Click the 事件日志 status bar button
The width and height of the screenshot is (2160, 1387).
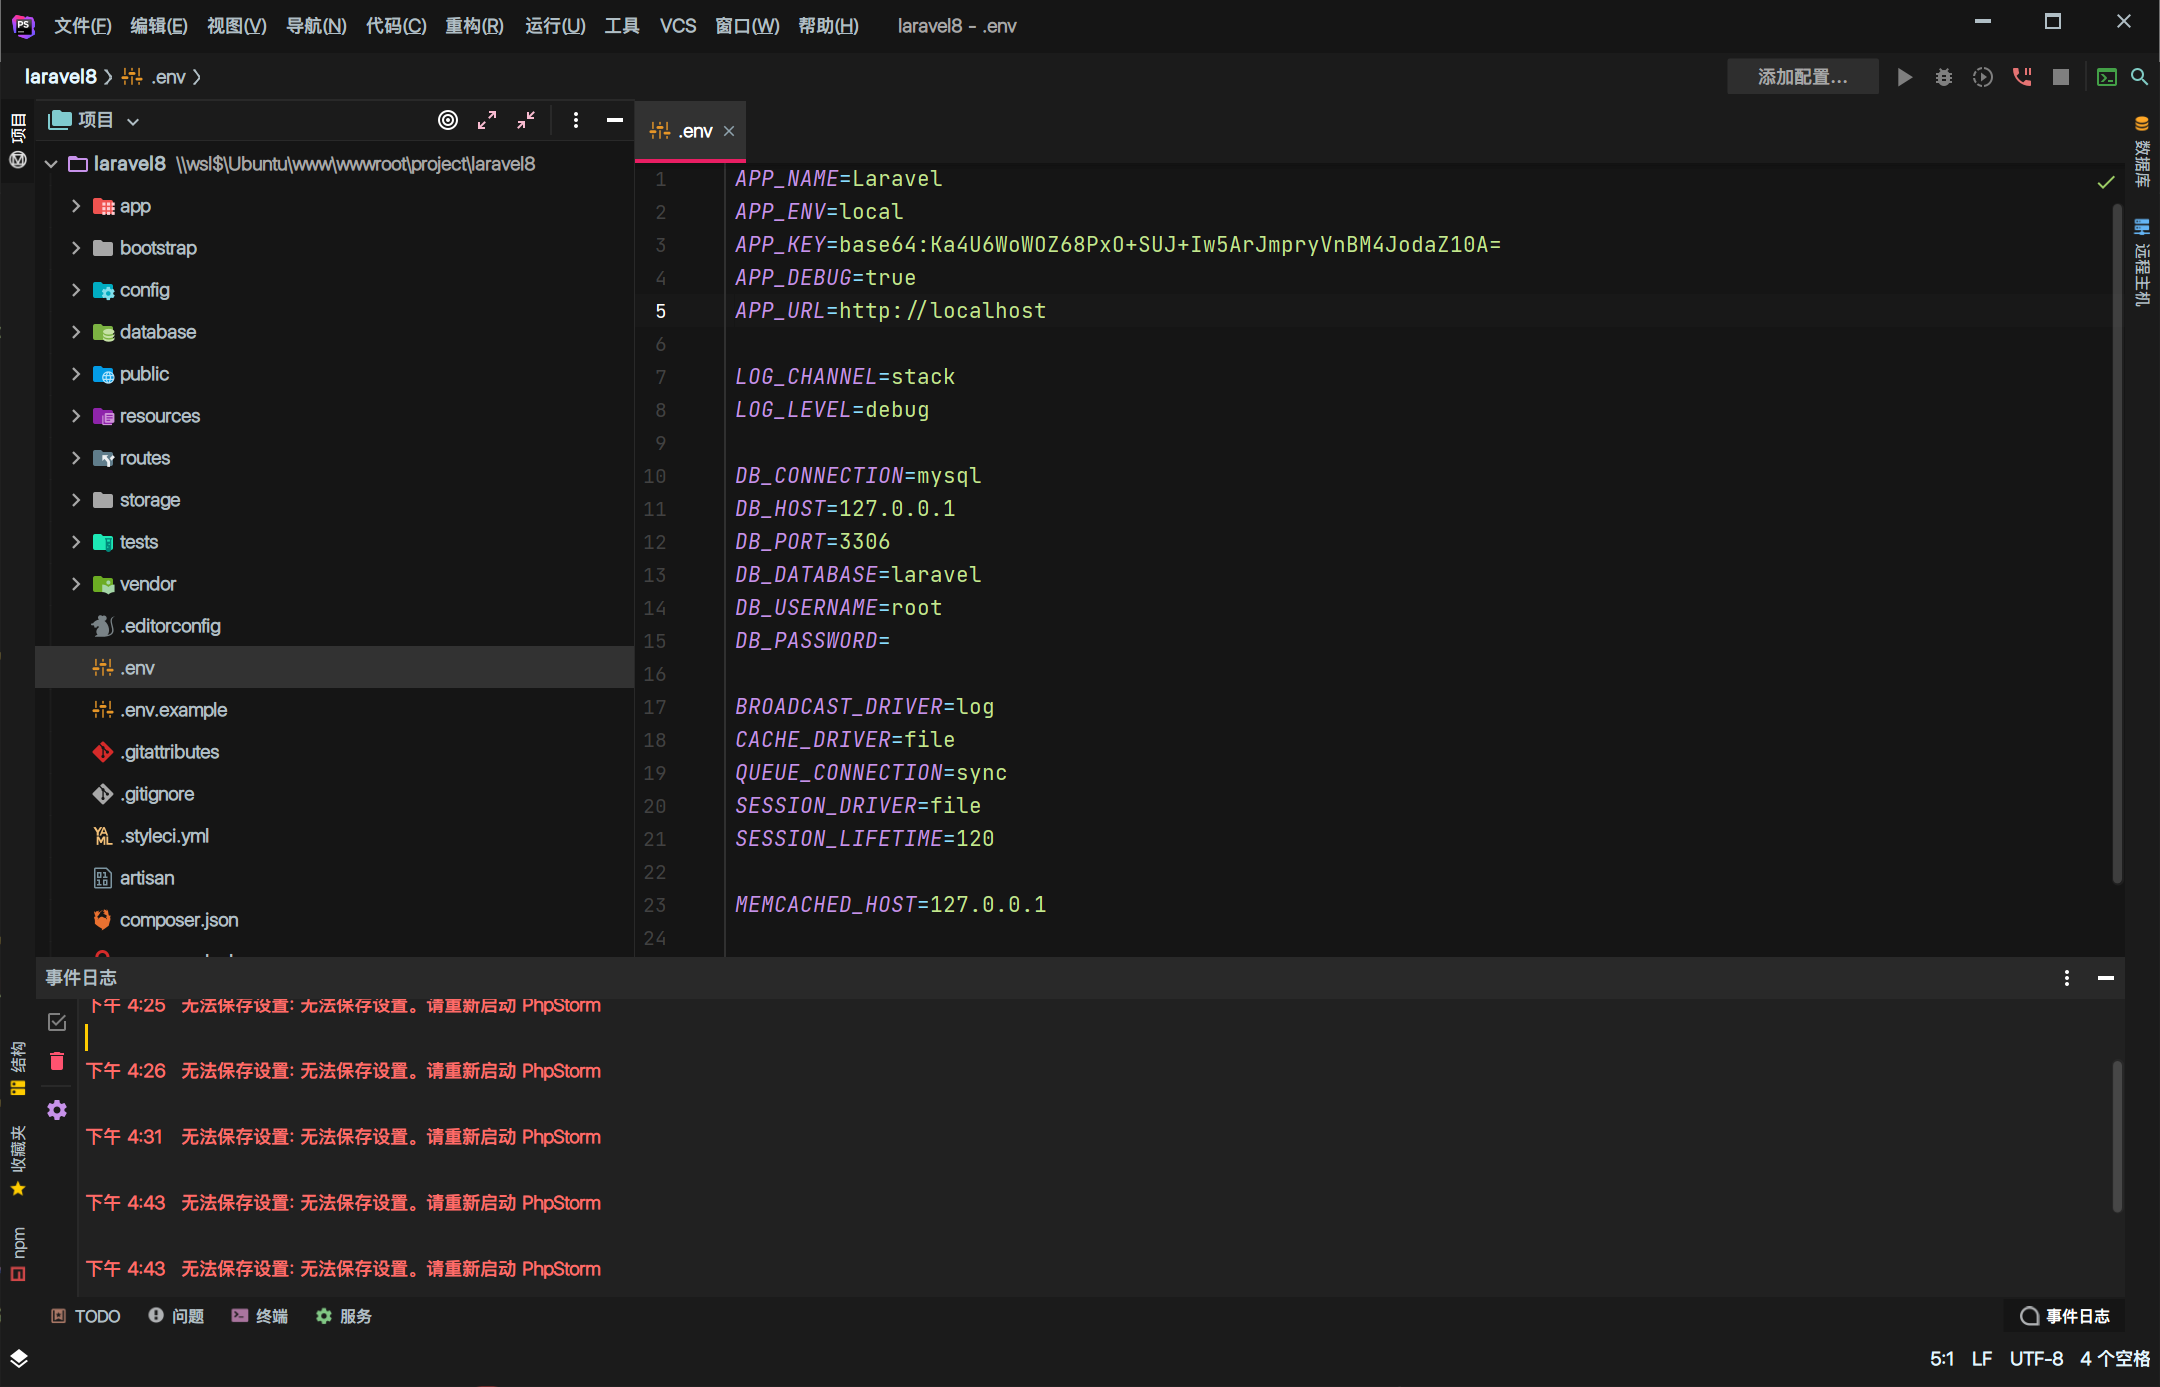[2064, 1316]
